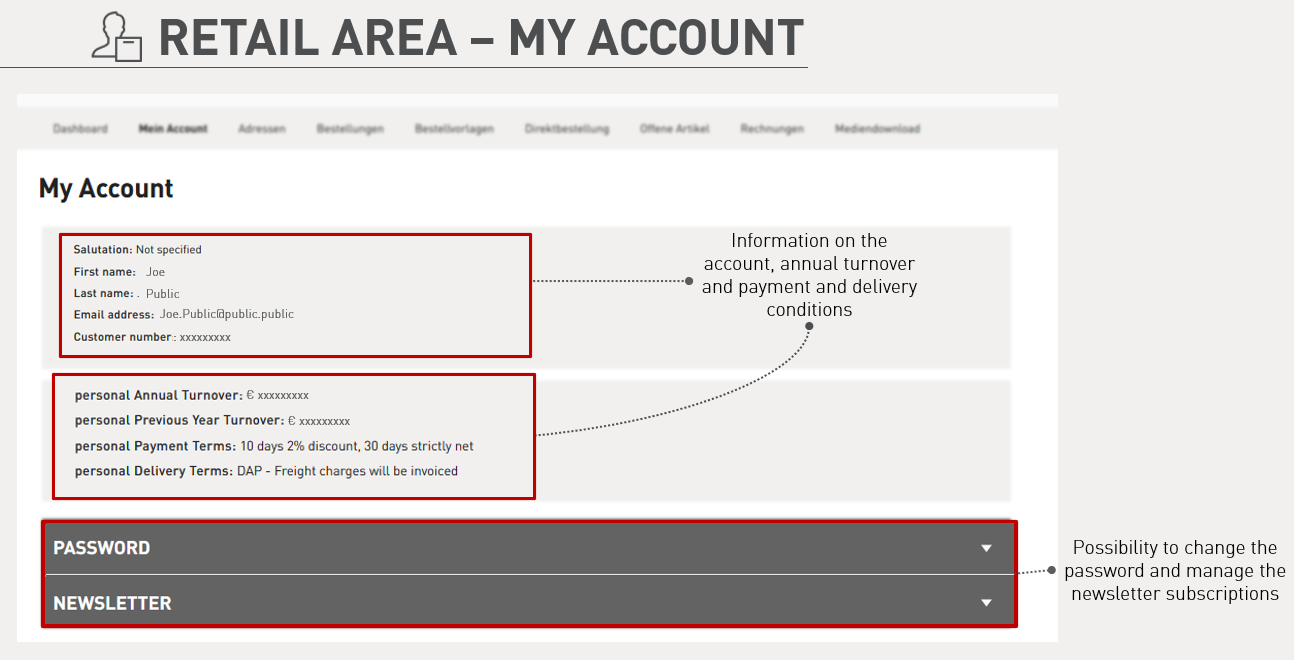The width and height of the screenshot is (1294, 660).
Task: Click the Joe.Public@public.public email address
Action: click(x=227, y=314)
